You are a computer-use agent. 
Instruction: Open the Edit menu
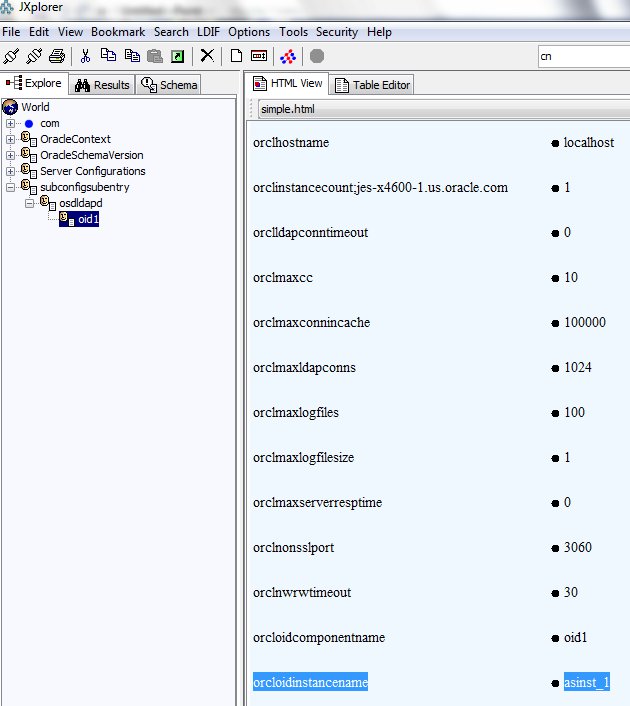coord(39,32)
